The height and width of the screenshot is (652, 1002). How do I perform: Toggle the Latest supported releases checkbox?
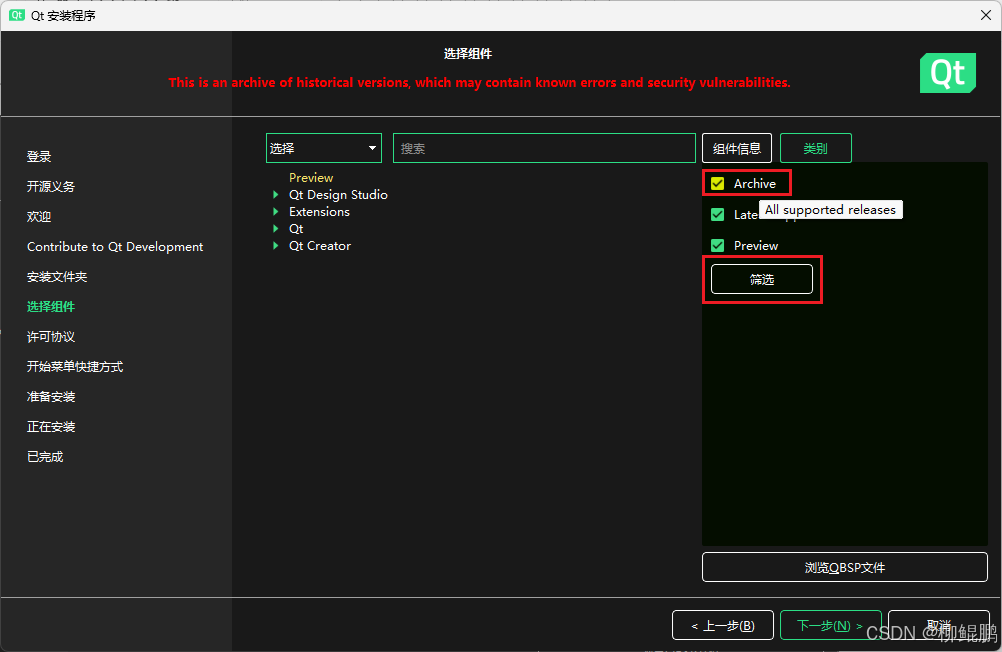pos(718,214)
